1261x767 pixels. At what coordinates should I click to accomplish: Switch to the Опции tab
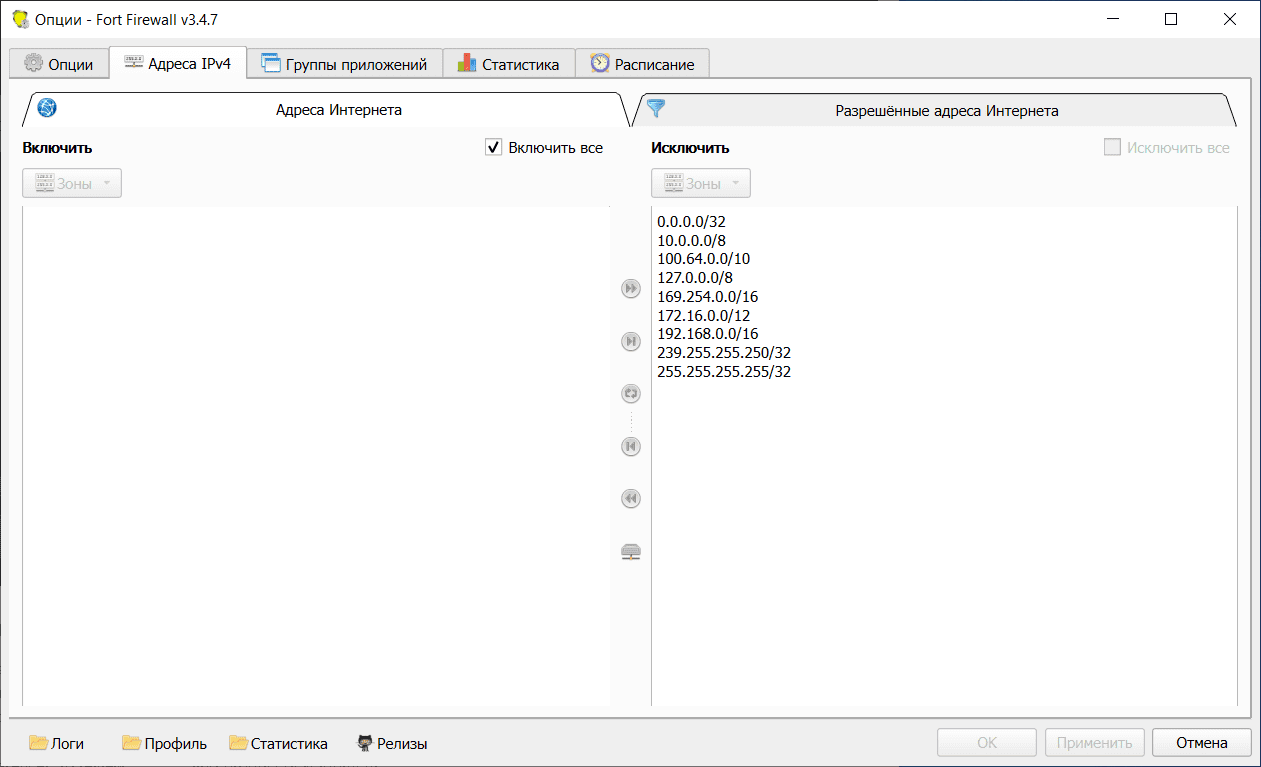coord(59,64)
